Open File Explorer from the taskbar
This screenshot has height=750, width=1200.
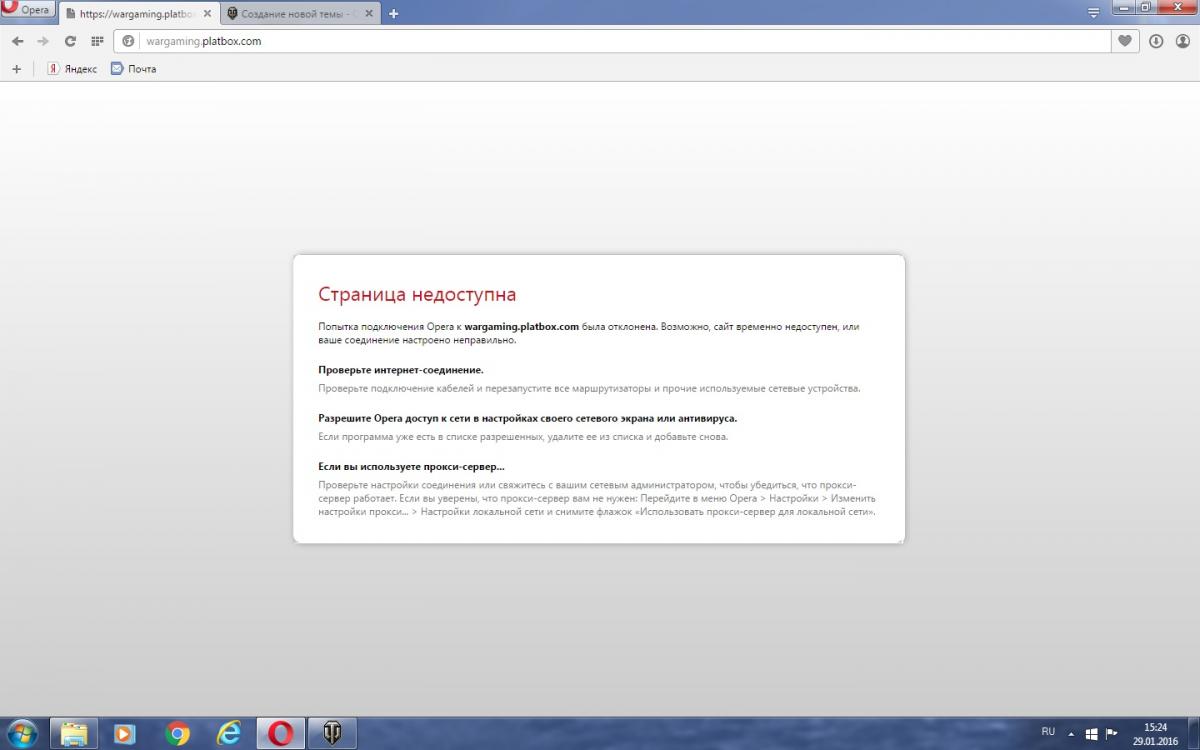(x=75, y=733)
